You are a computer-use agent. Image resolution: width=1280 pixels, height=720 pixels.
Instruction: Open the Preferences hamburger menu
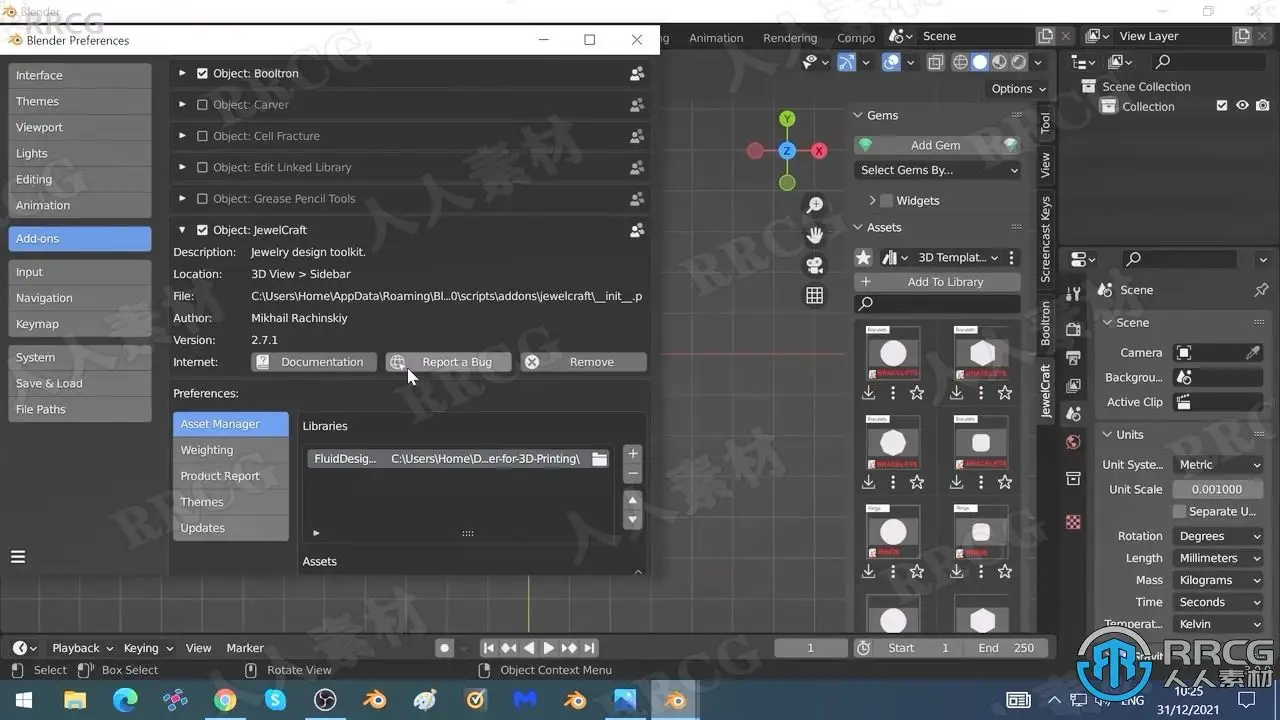click(x=18, y=557)
